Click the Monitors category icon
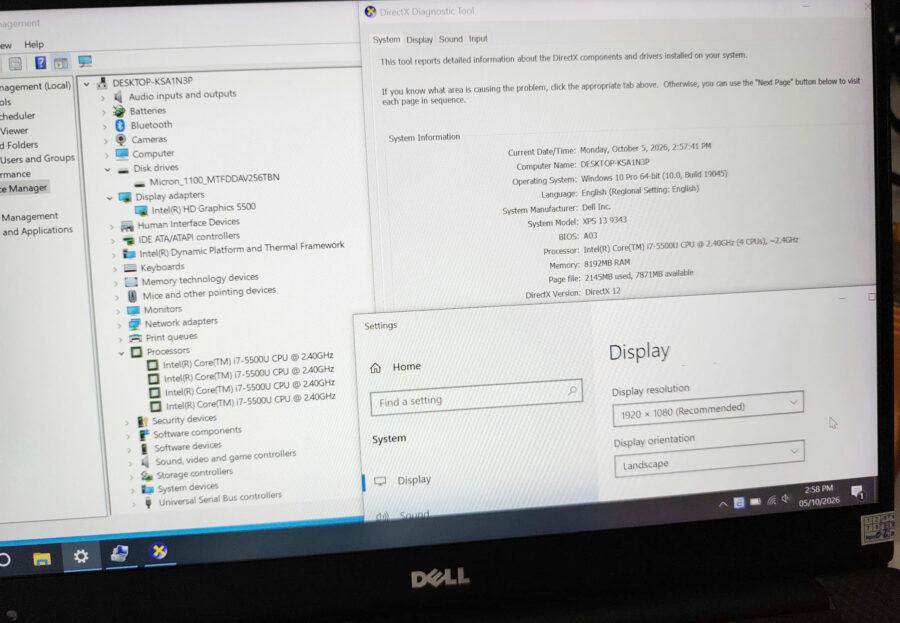900x623 pixels. (x=133, y=310)
